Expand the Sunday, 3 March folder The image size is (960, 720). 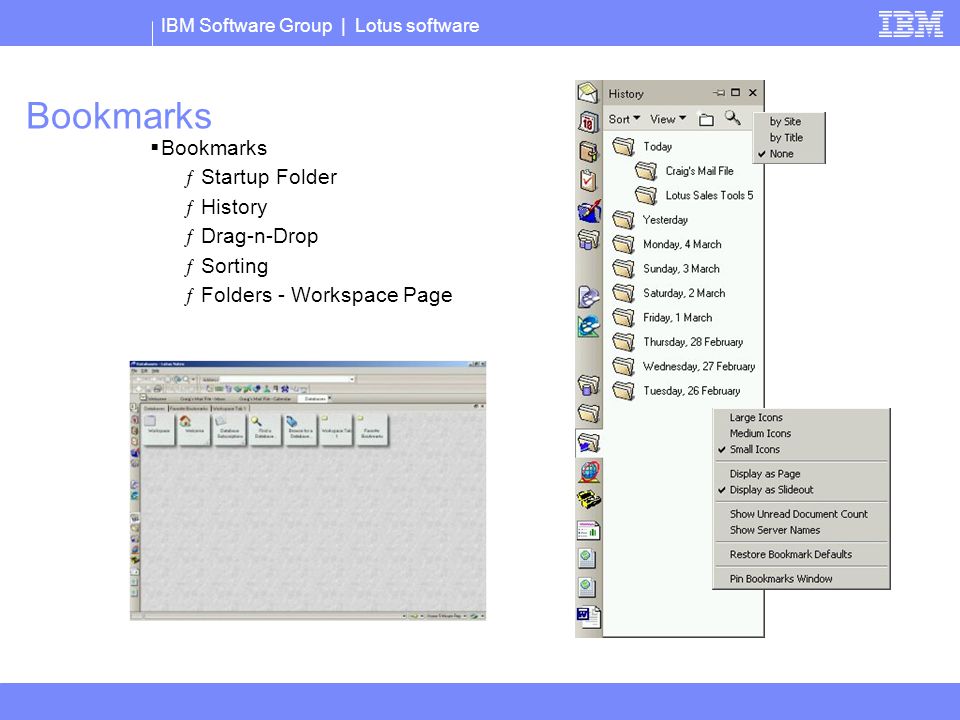666,269
